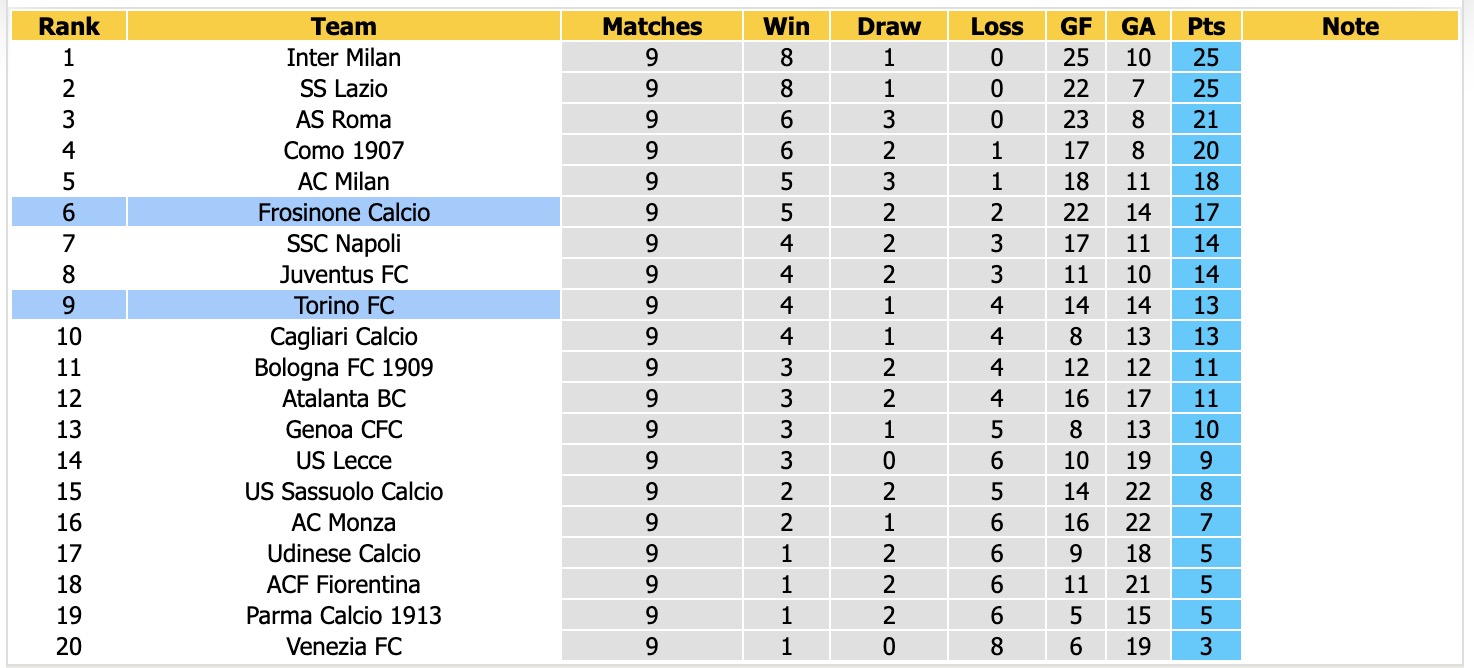The width and height of the screenshot is (1474, 668).
Task: Click the GA column header
Action: (1138, 27)
